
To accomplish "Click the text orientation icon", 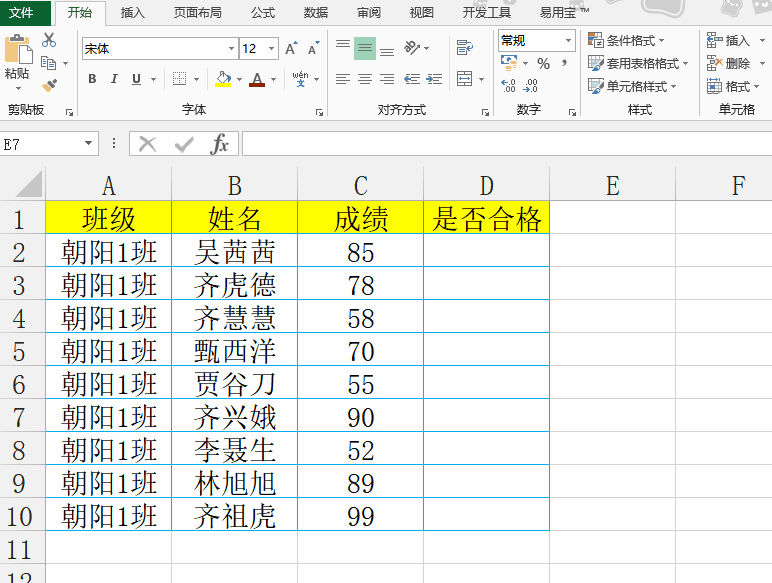I will click(412, 48).
